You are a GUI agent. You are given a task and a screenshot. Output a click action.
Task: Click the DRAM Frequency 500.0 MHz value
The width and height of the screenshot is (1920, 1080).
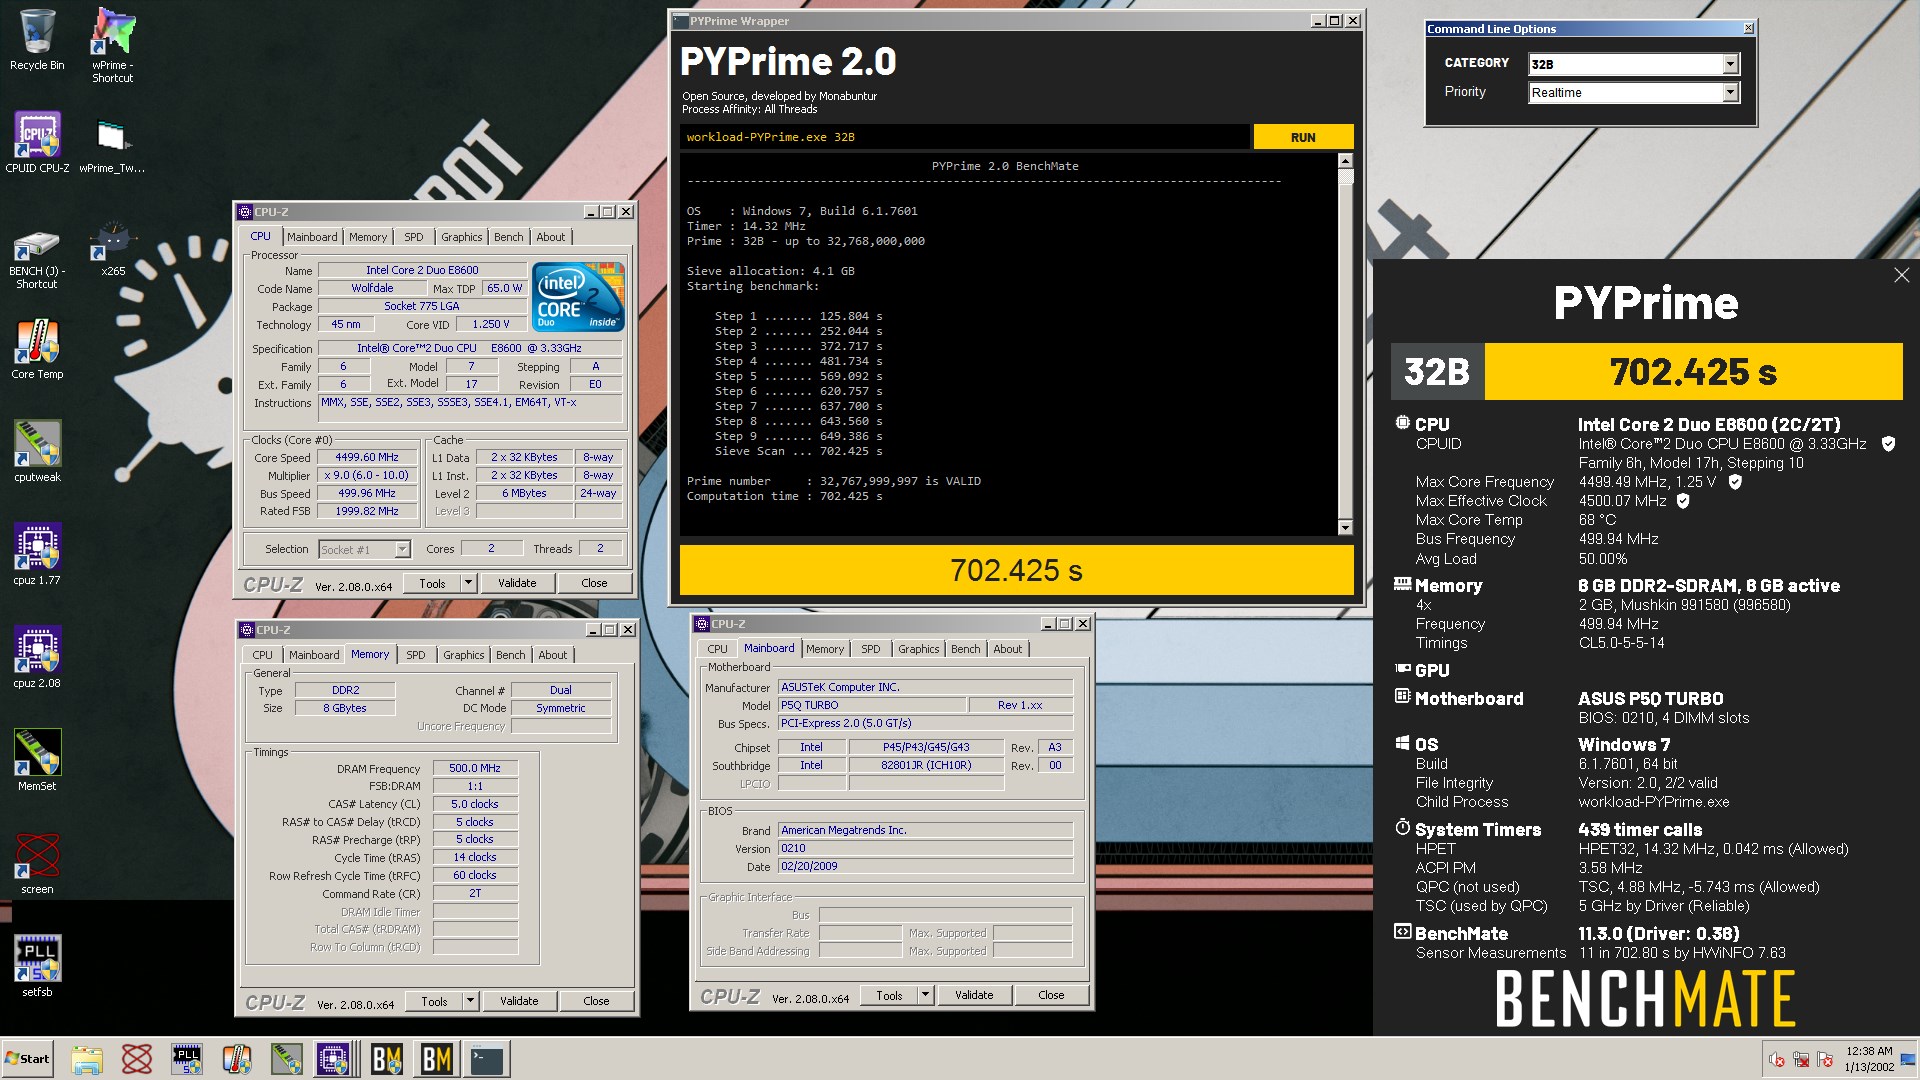pos(475,768)
